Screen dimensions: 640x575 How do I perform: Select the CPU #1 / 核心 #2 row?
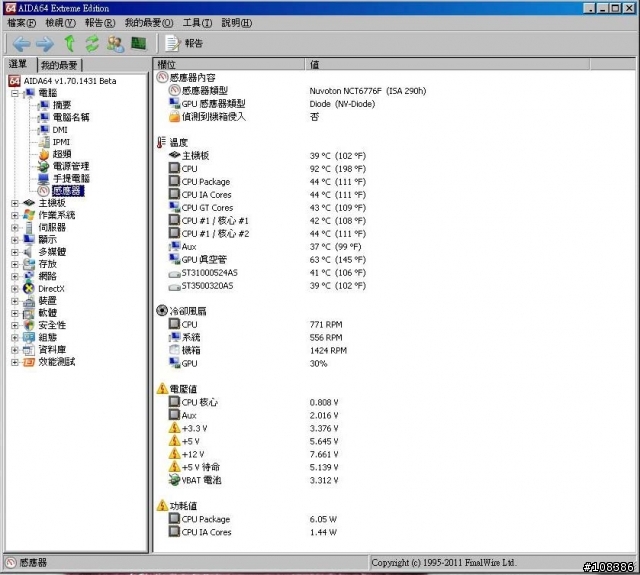[267, 233]
